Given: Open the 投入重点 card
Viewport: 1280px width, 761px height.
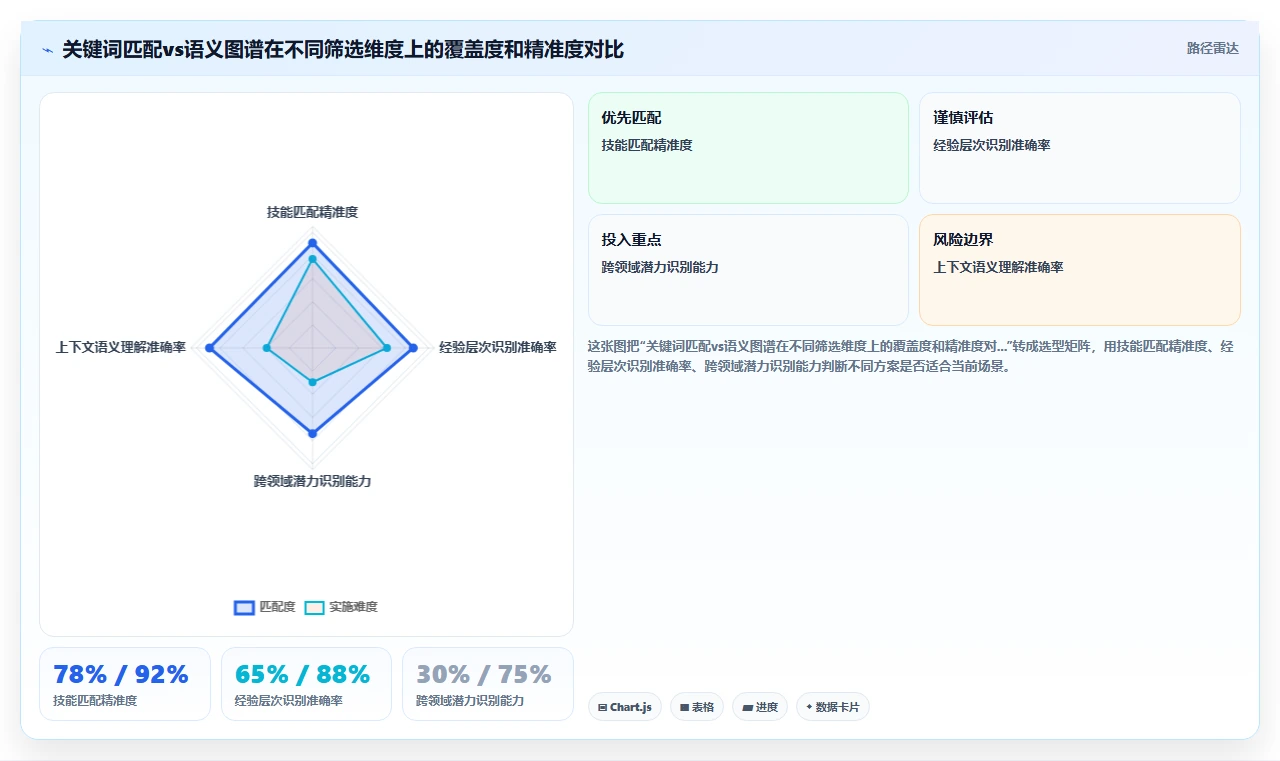Looking at the screenshot, I should (x=748, y=270).
